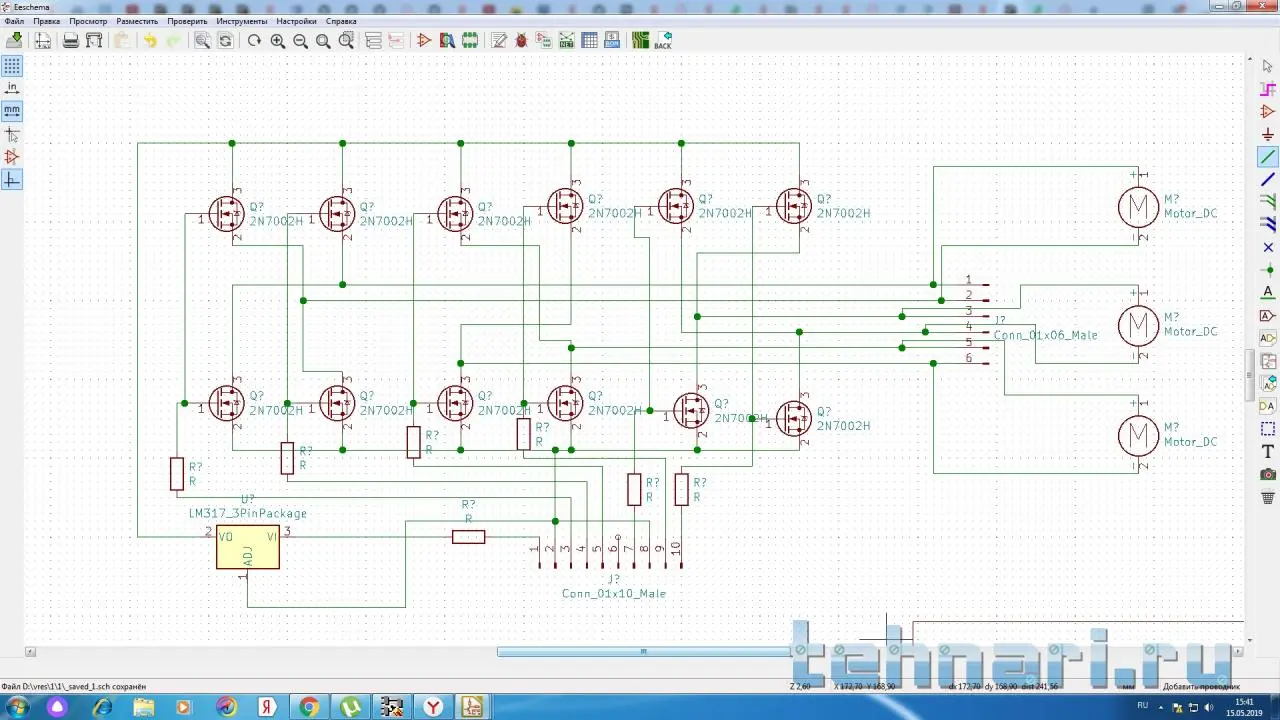
Task: Select the Place junction tool
Action: pyautogui.click(x=1268, y=270)
